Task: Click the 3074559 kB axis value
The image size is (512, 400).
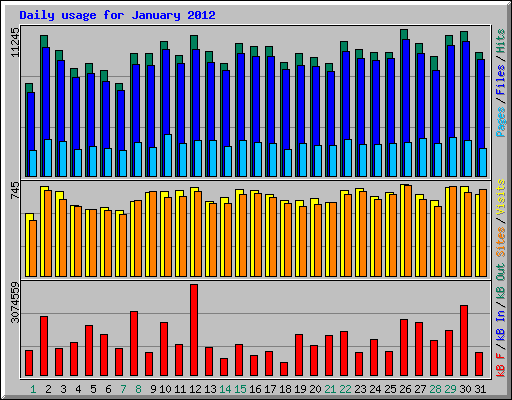Action: (15, 303)
